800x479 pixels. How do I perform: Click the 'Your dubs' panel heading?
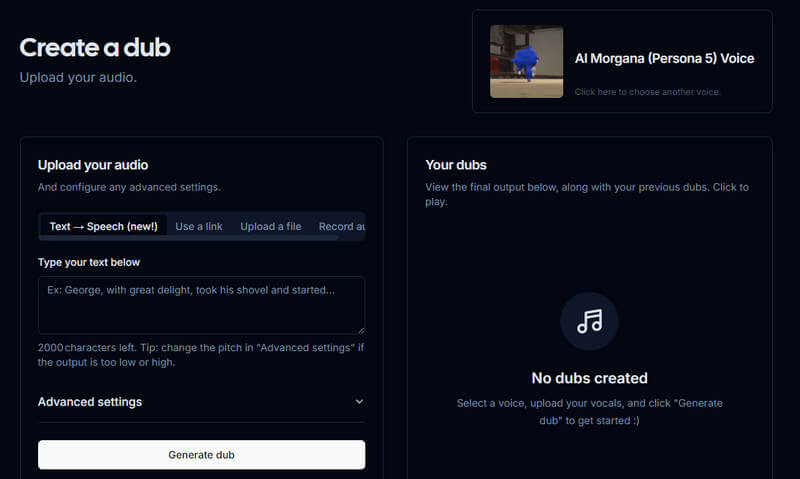click(456, 165)
